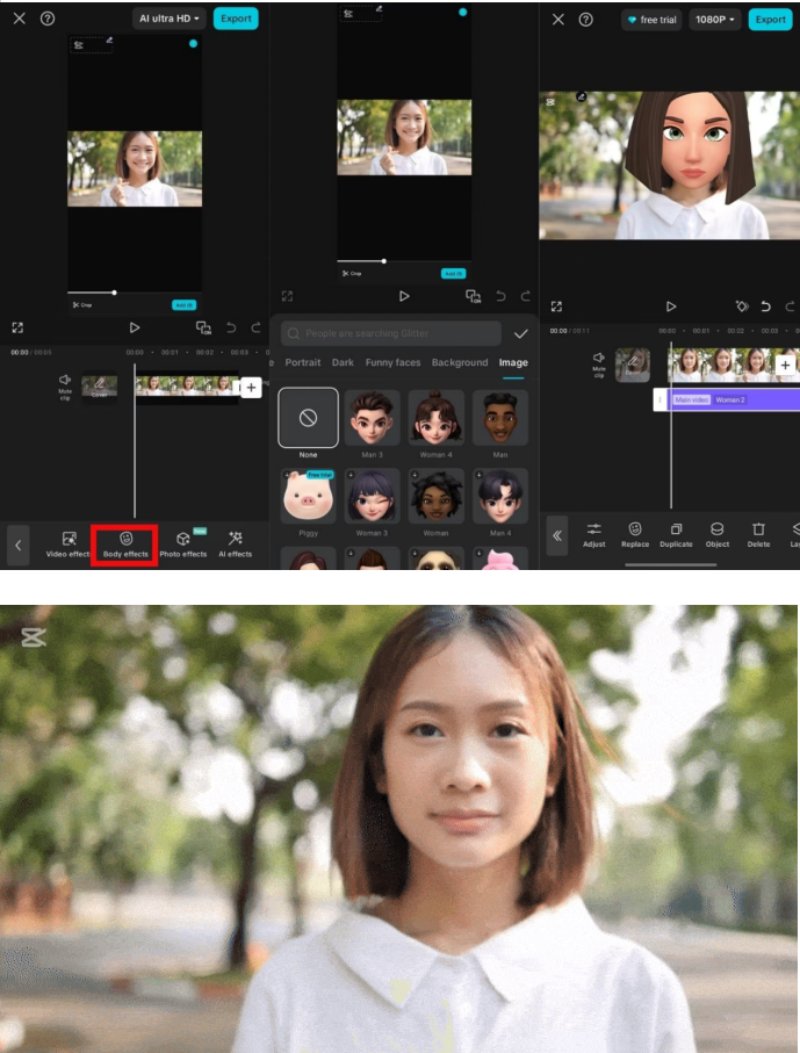Switch to the Funny faces tab

click(393, 362)
